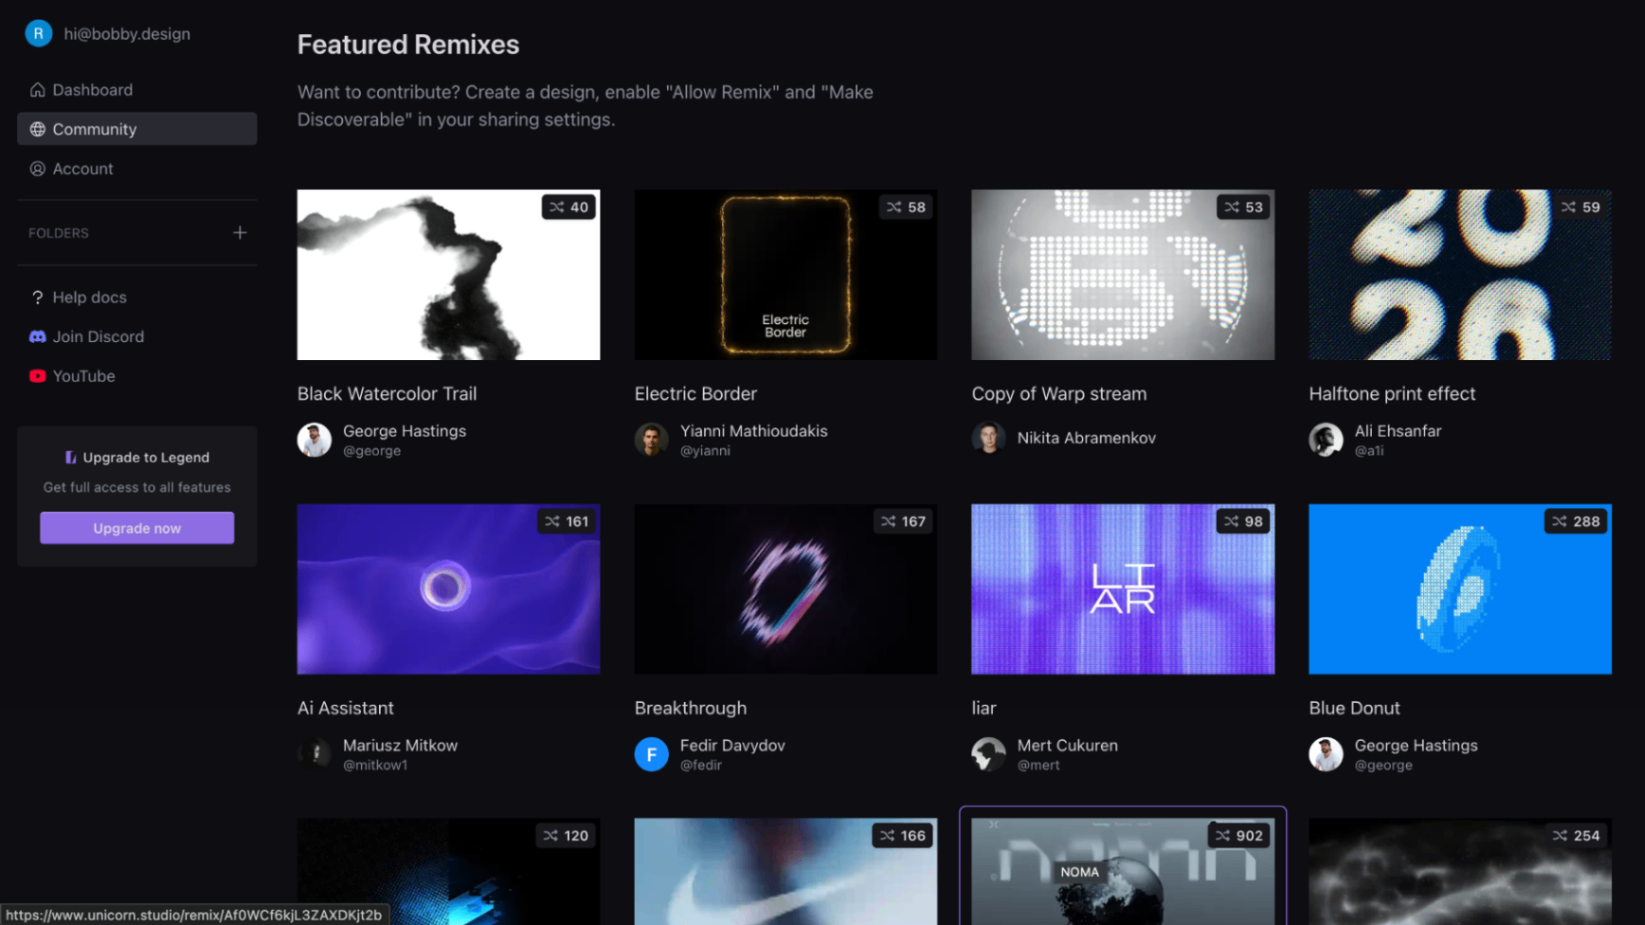Image resolution: width=1645 pixels, height=925 pixels.
Task: Open Fedir Davydov's profile avatar
Action: (651, 754)
